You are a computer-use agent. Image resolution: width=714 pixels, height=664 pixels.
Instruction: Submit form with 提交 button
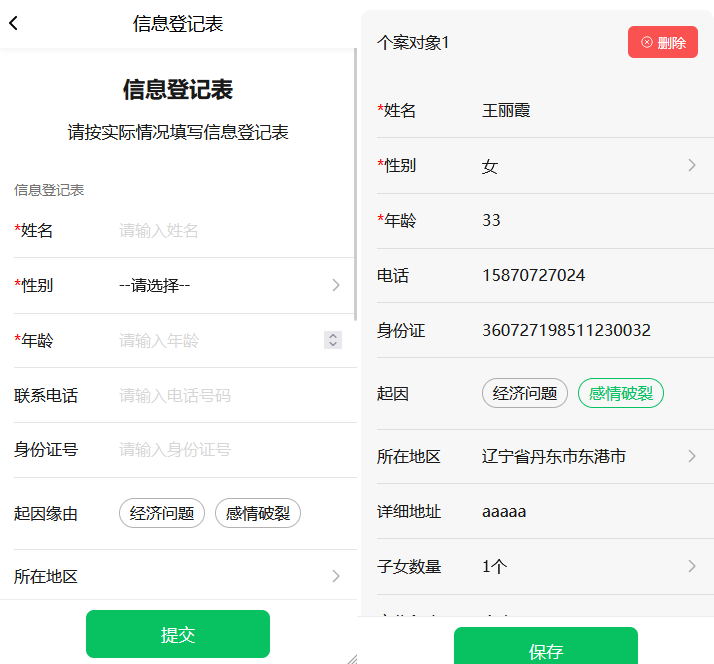click(x=178, y=634)
